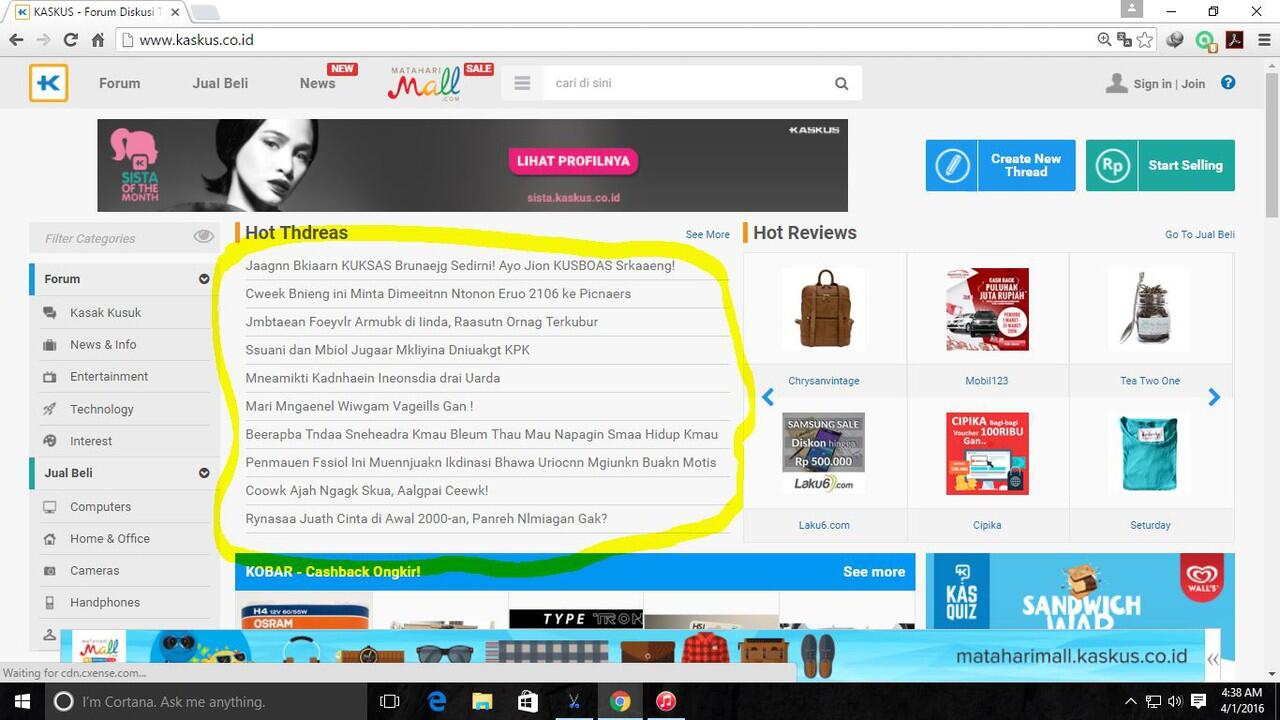Click the Handphones phone icon
This screenshot has height=720, width=1280.
(x=50, y=603)
